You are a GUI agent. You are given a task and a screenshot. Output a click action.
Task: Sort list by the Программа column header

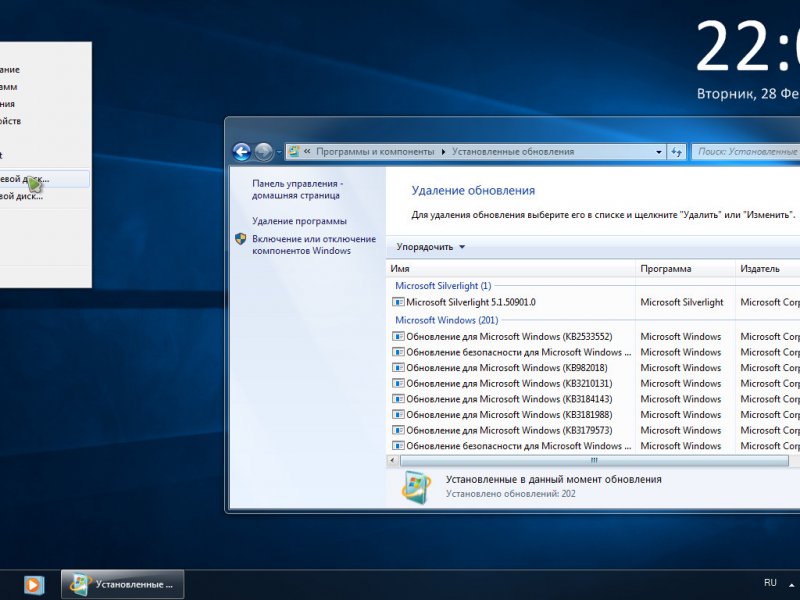[x=684, y=269]
